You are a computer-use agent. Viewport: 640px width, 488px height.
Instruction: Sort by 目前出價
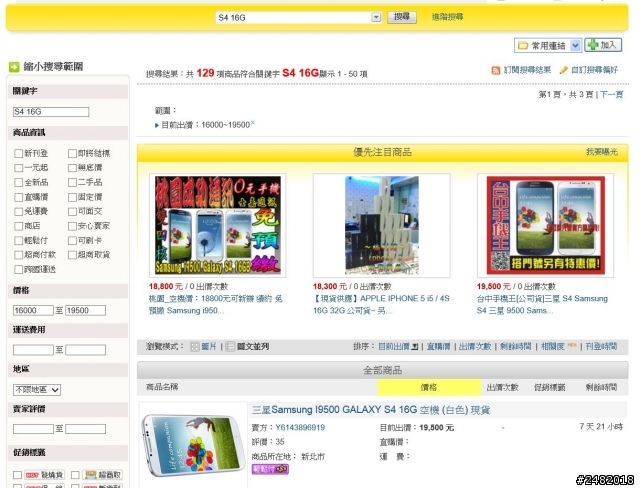tap(394, 347)
